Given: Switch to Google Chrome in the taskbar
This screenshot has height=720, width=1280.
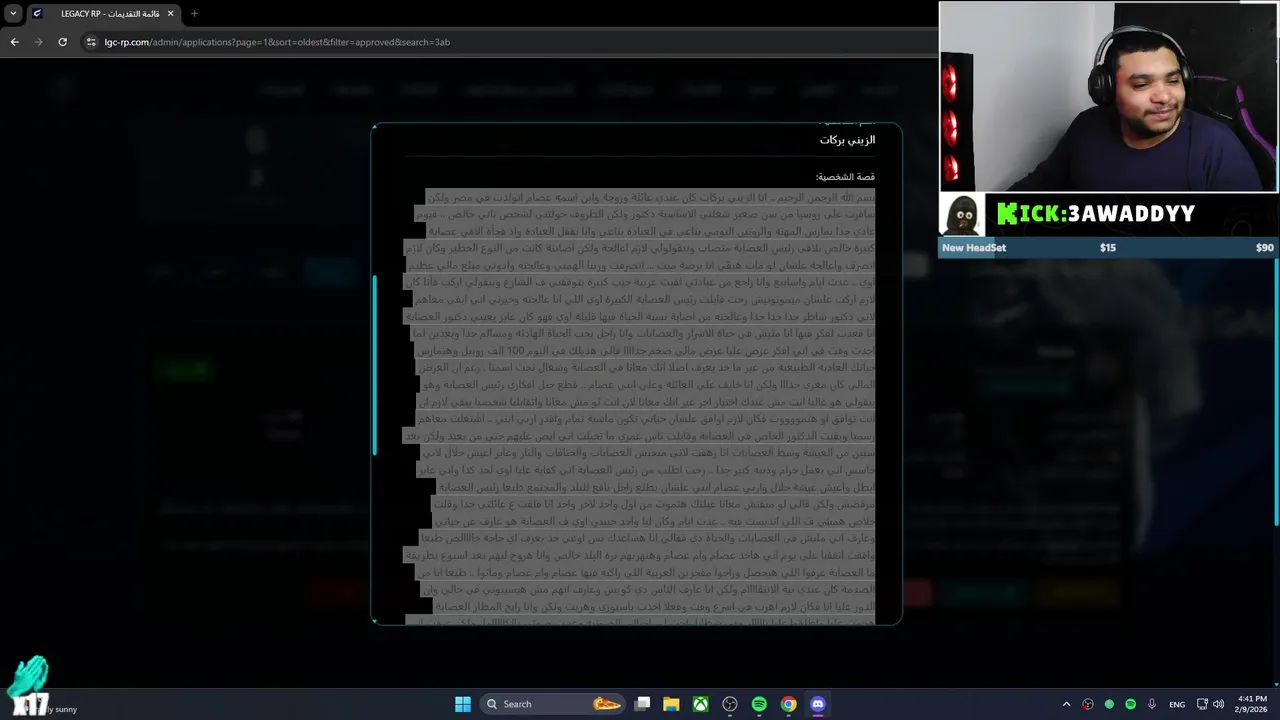Looking at the screenshot, I should tap(789, 704).
